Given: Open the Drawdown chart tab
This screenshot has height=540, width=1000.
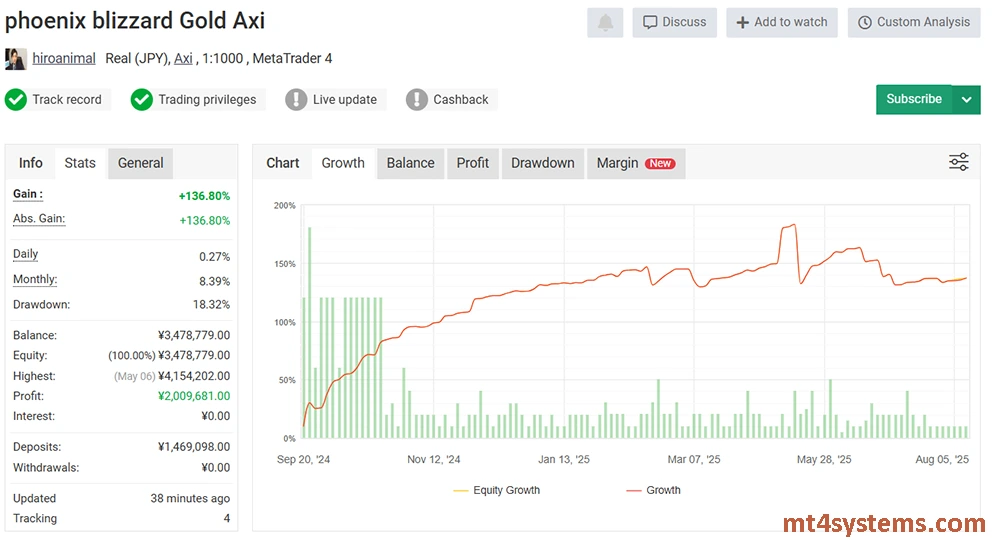Looking at the screenshot, I should (x=542, y=163).
